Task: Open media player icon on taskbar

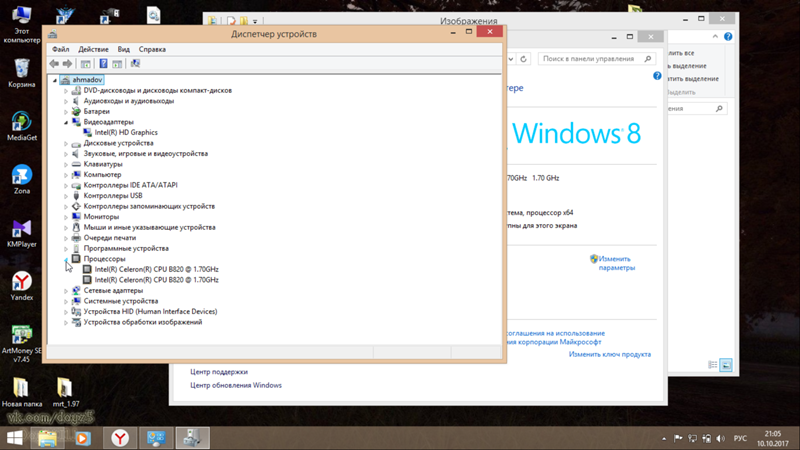Action: 82,438
